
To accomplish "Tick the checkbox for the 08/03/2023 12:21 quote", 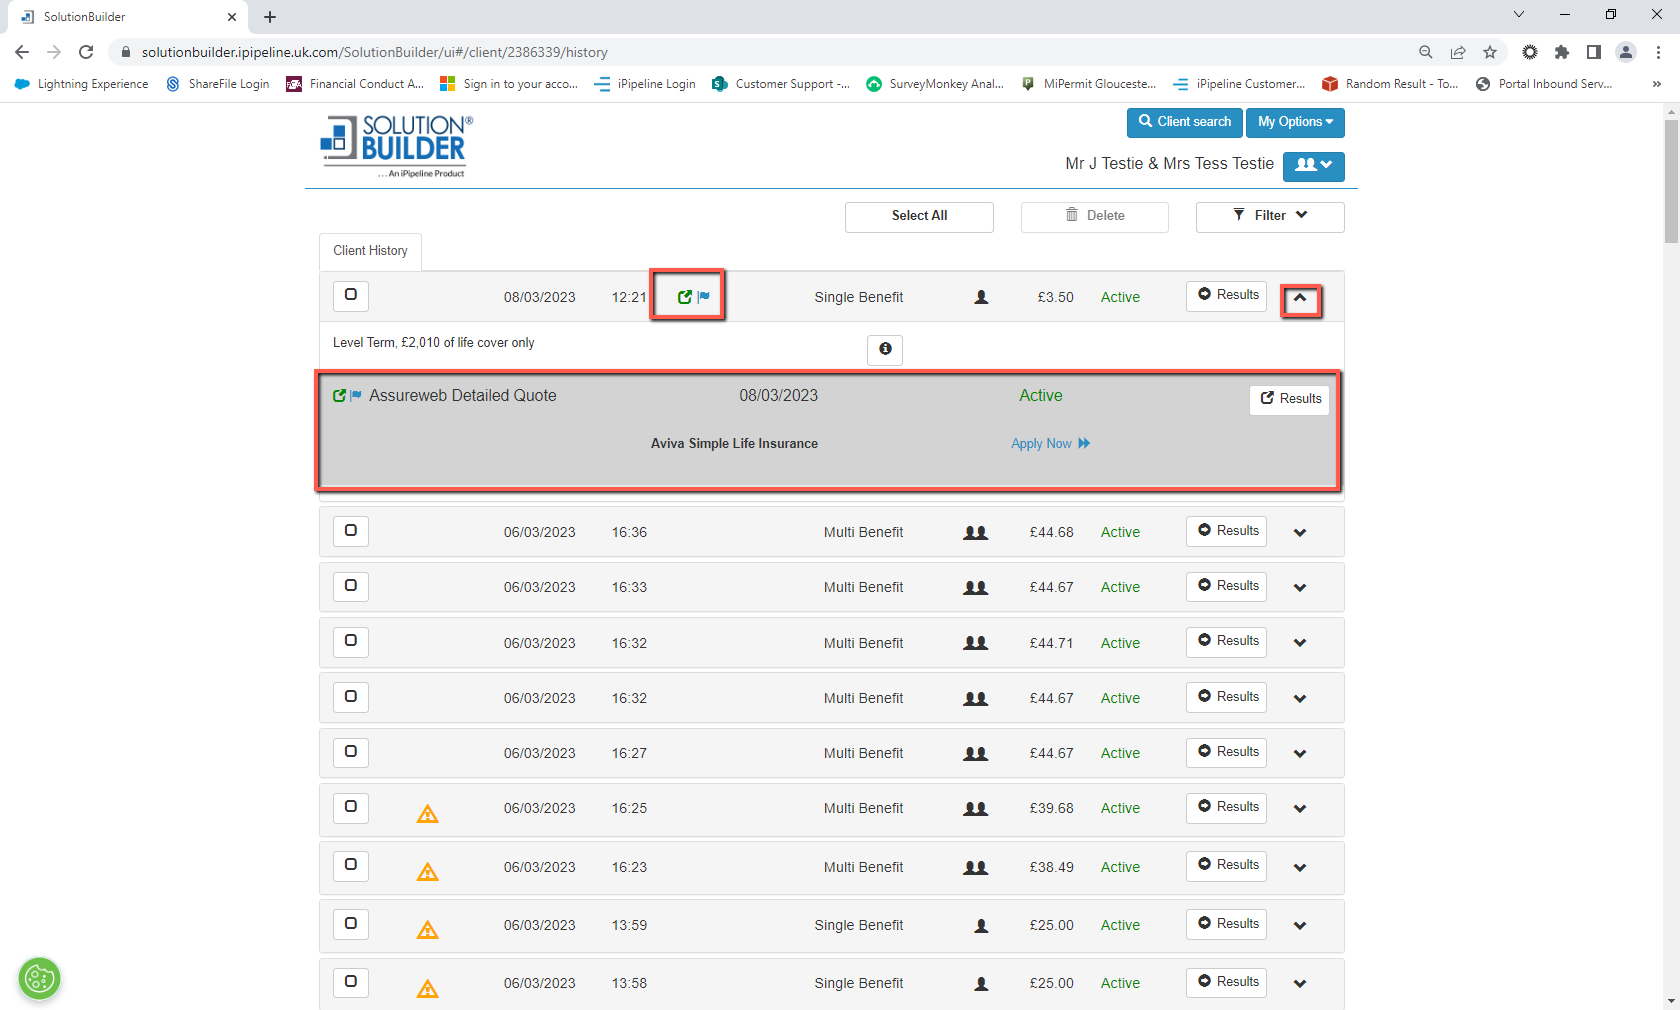I will point(351,295).
